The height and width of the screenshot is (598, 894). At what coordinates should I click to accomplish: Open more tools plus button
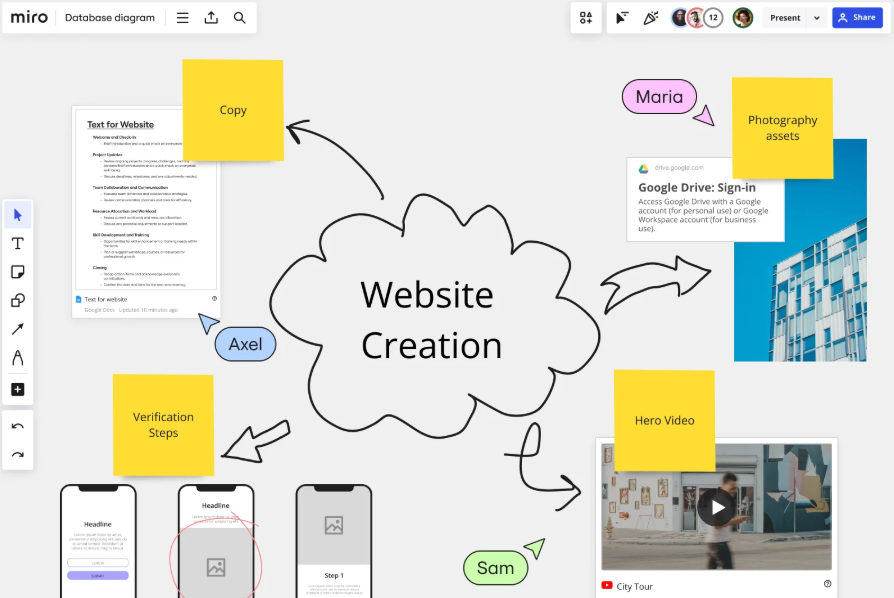(18, 389)
